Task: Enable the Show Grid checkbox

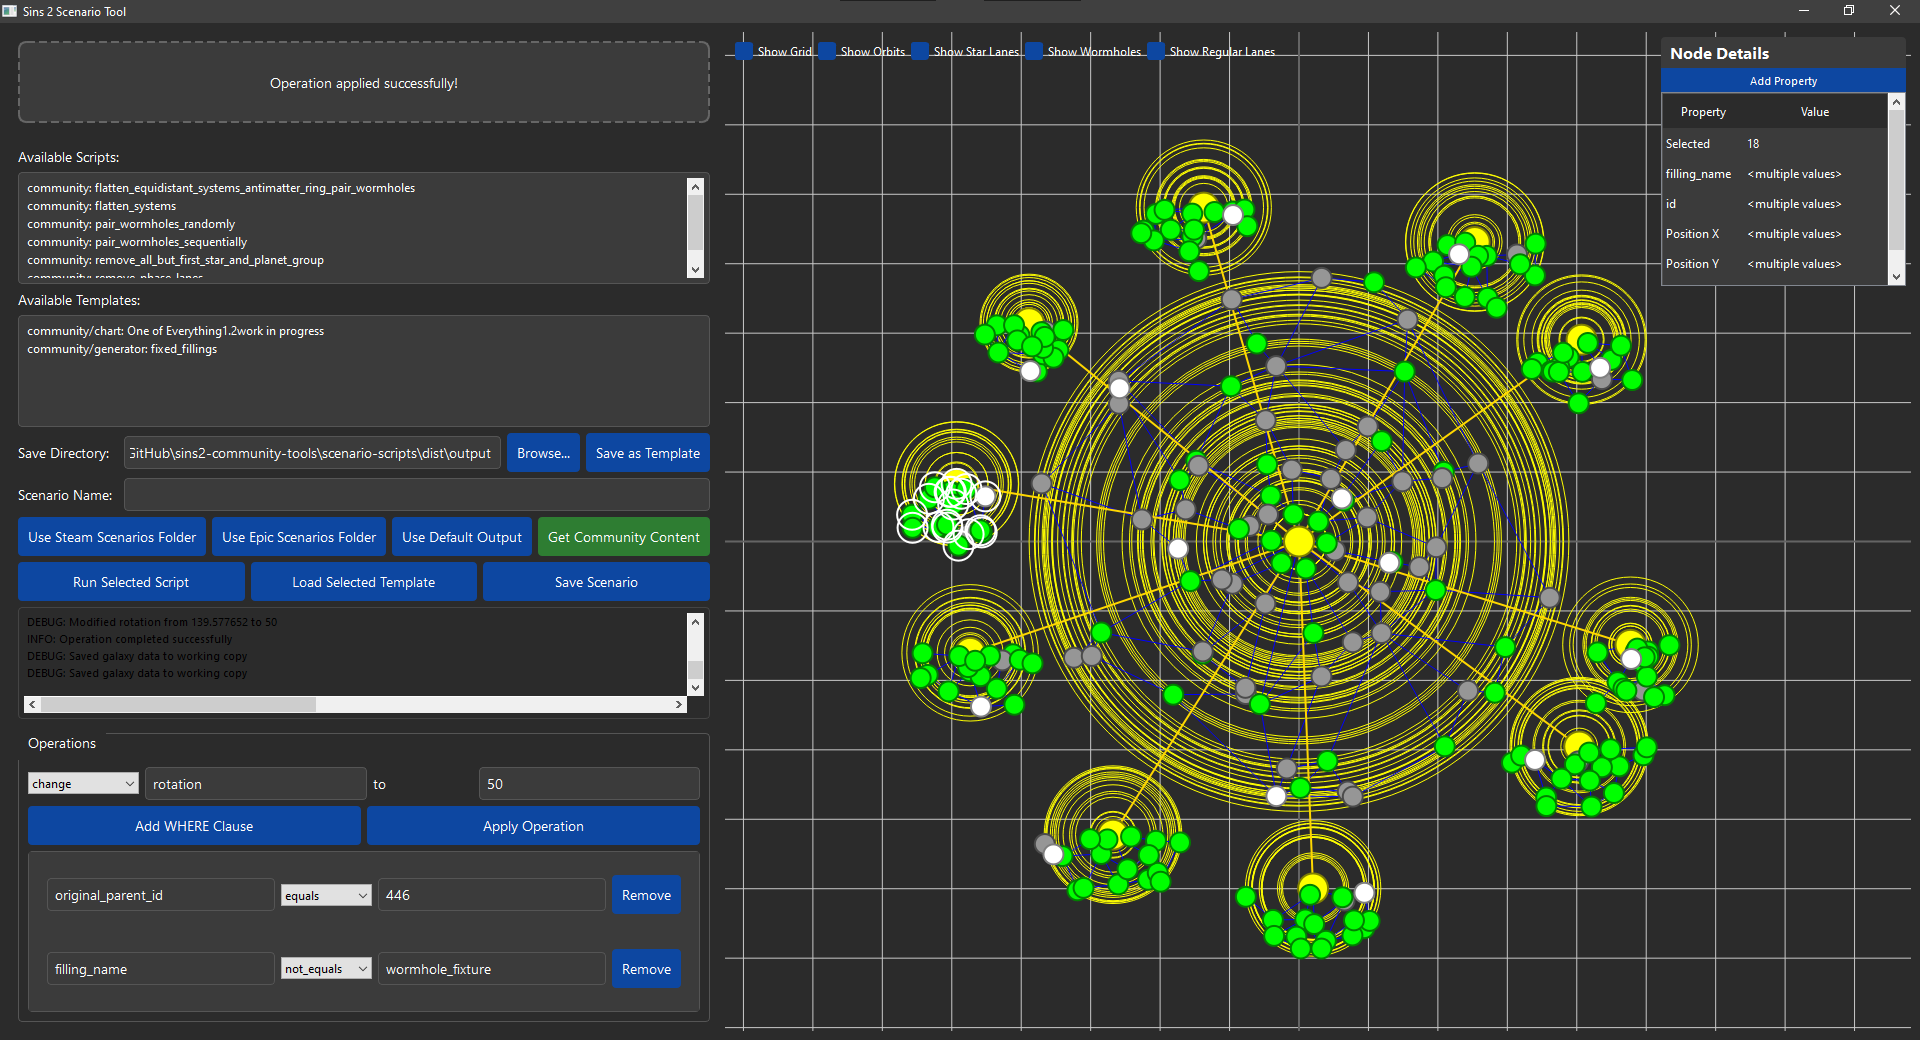Action: [742, 51]
